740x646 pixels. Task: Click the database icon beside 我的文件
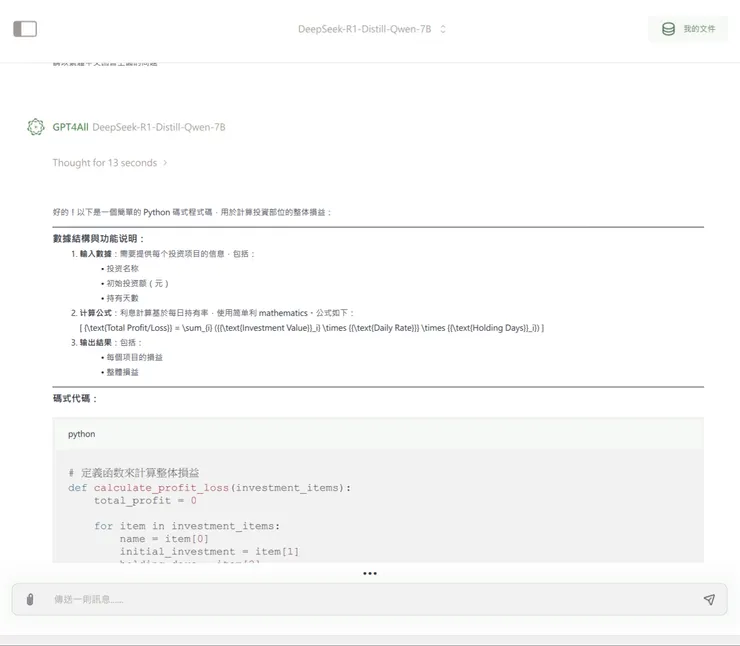pyautogui.click(x=668, y=29)
